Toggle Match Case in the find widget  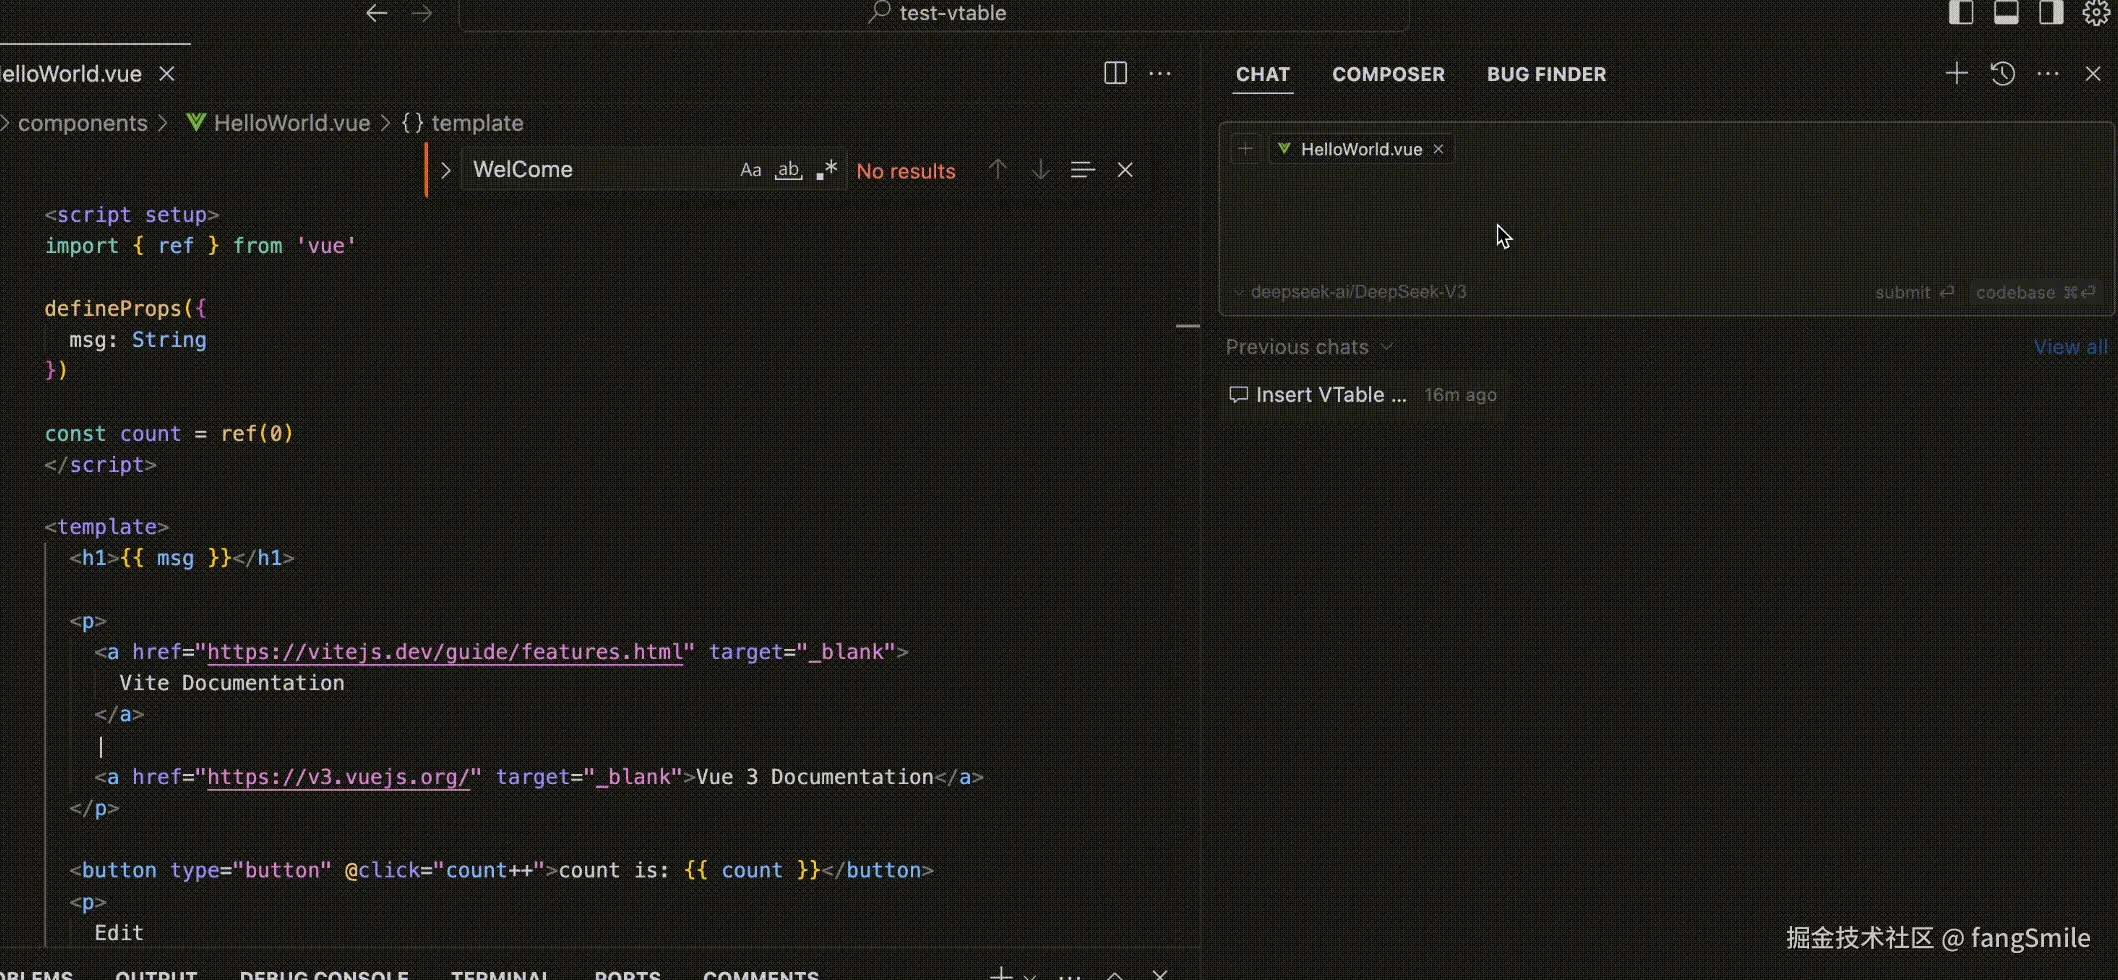(751, 170)
